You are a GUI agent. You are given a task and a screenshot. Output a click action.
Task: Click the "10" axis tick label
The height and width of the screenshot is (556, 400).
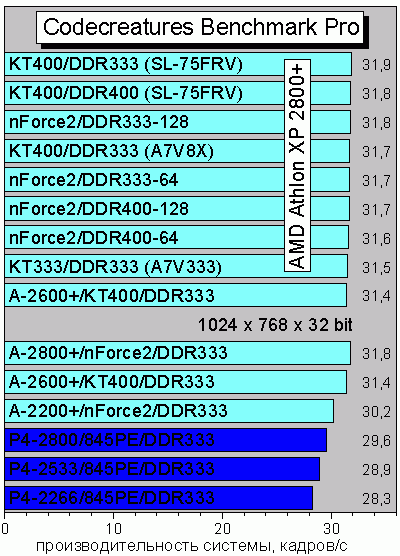(113, 529)
